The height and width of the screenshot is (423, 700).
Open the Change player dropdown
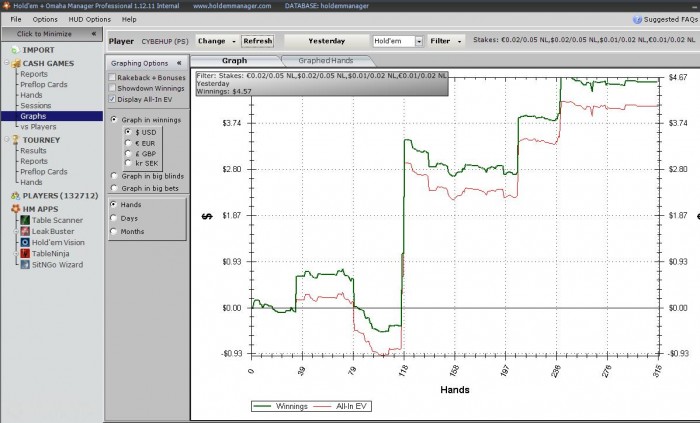(217, 41)
